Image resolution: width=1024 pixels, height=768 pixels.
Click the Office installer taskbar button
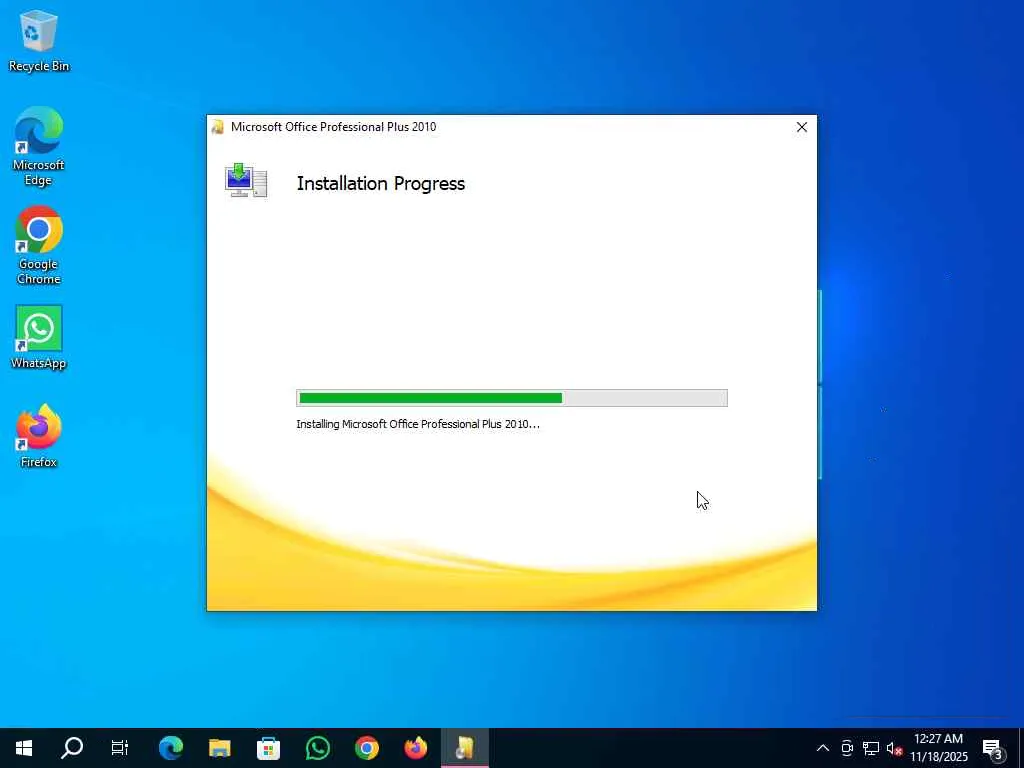464,748
